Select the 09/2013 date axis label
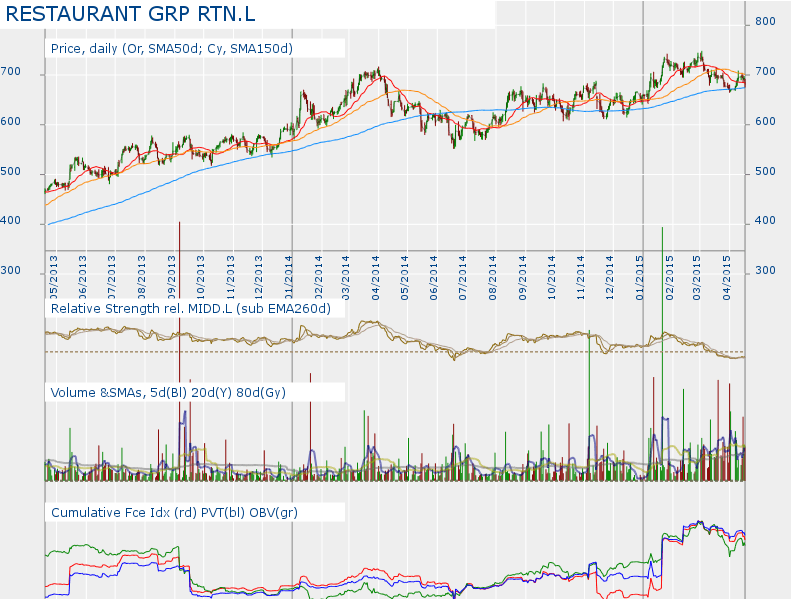 (x=171, y=278)
